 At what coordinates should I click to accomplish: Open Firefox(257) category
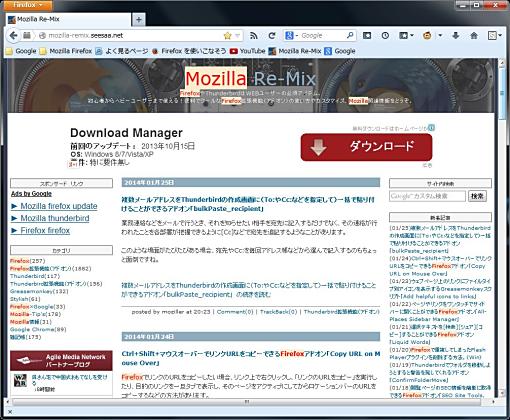point(28,261)
